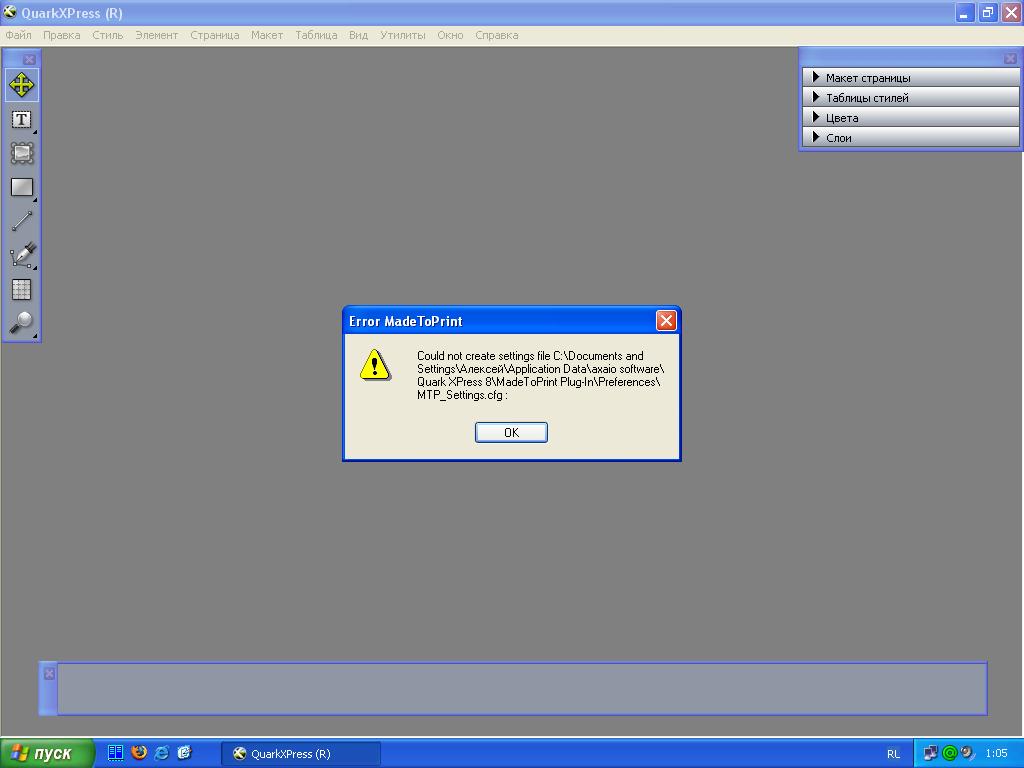Click the gray sphere tray icon

(x=967, y=754)
